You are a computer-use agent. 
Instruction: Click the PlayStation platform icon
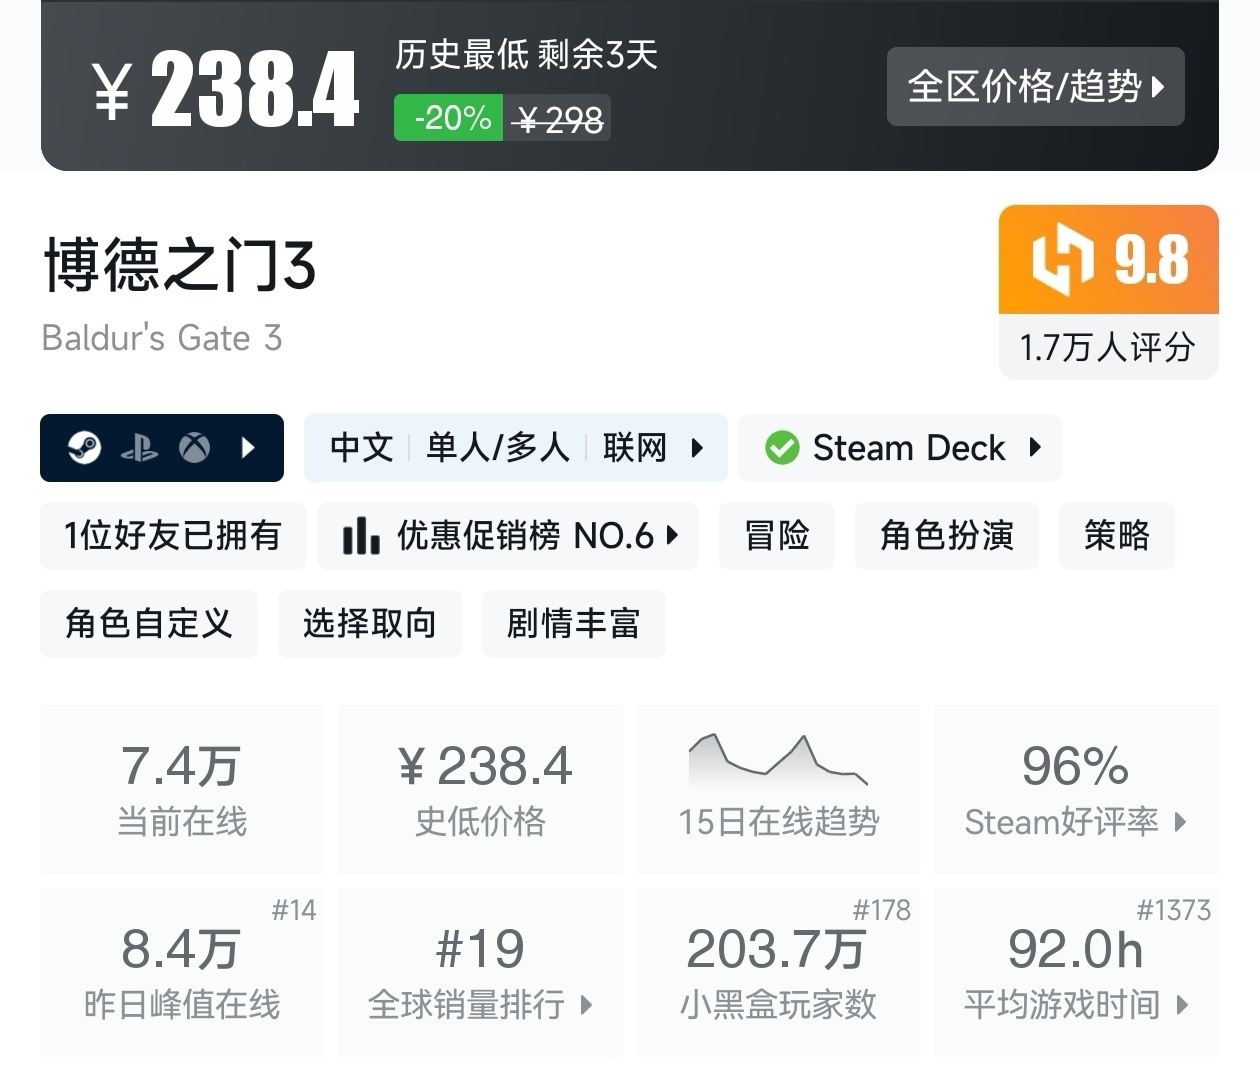coord(139,449)
